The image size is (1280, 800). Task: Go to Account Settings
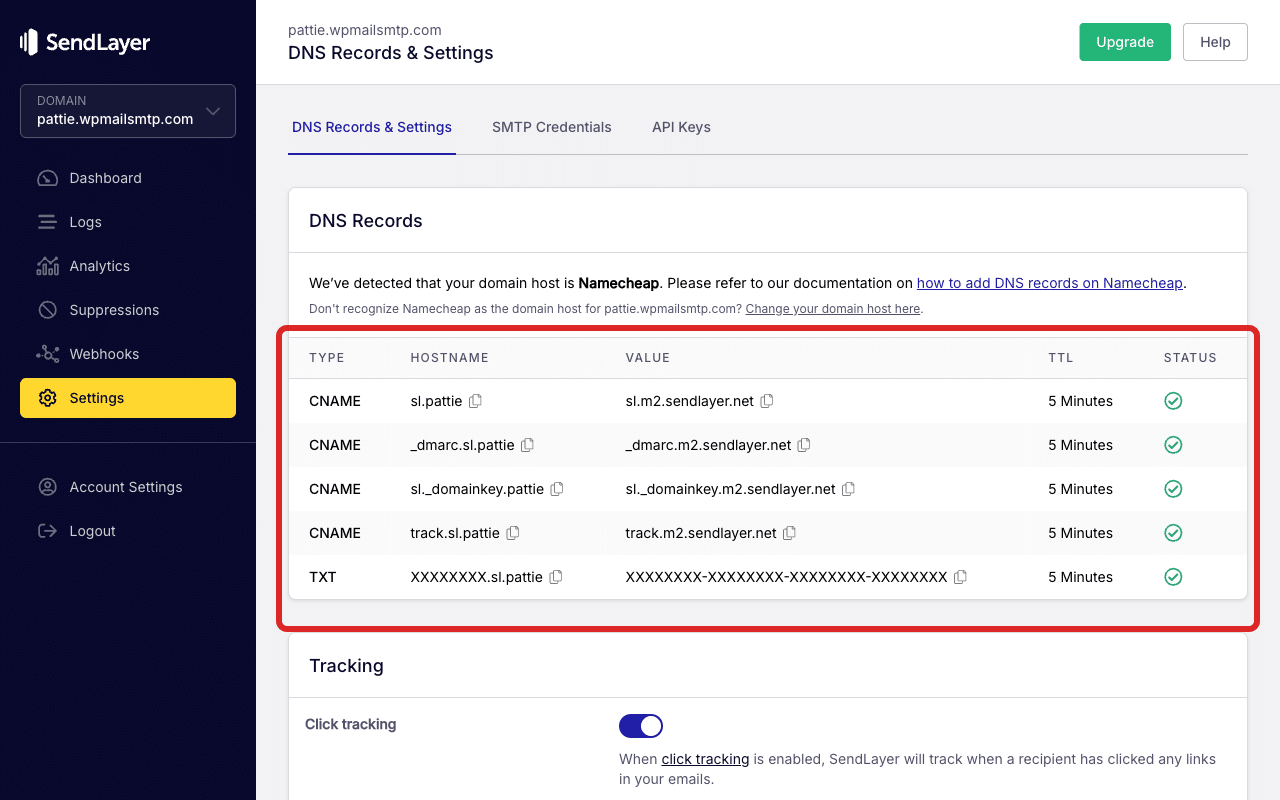128,487
